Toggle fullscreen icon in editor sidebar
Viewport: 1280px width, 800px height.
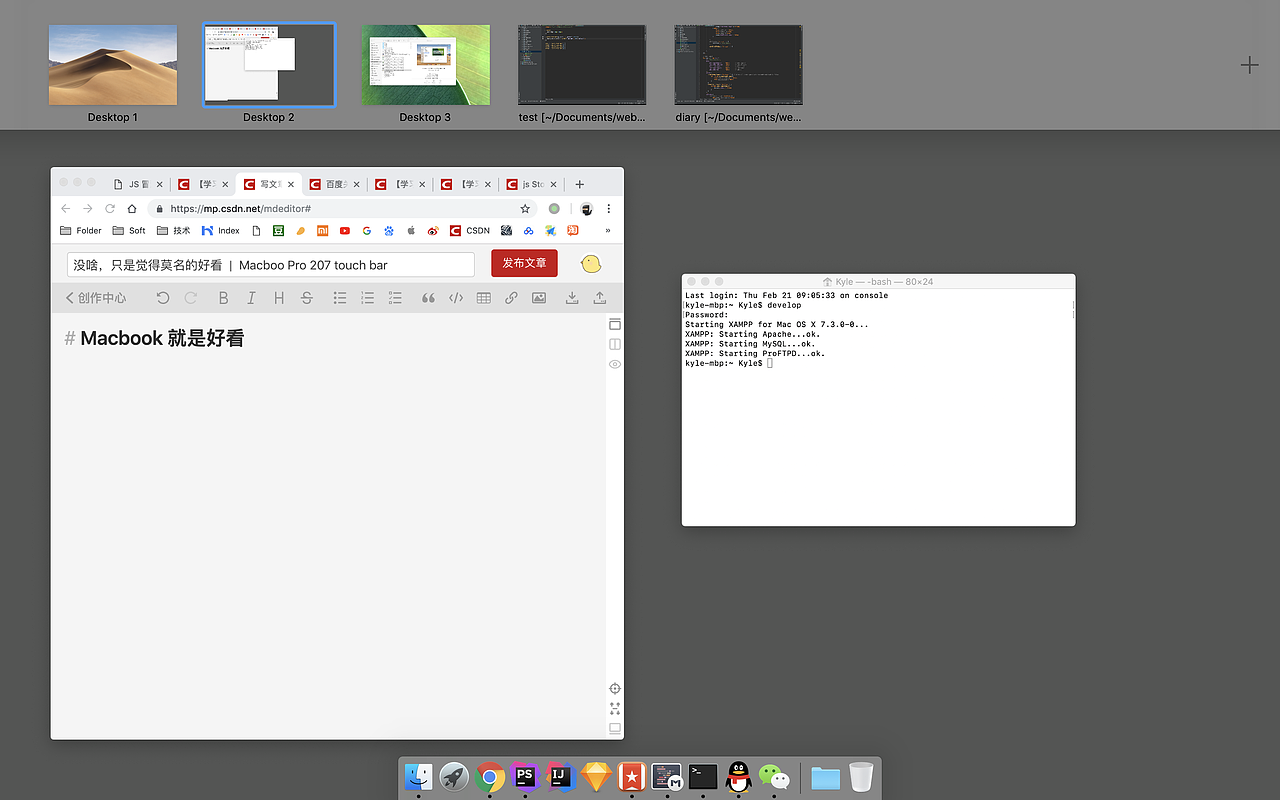[x=615, y=708]
